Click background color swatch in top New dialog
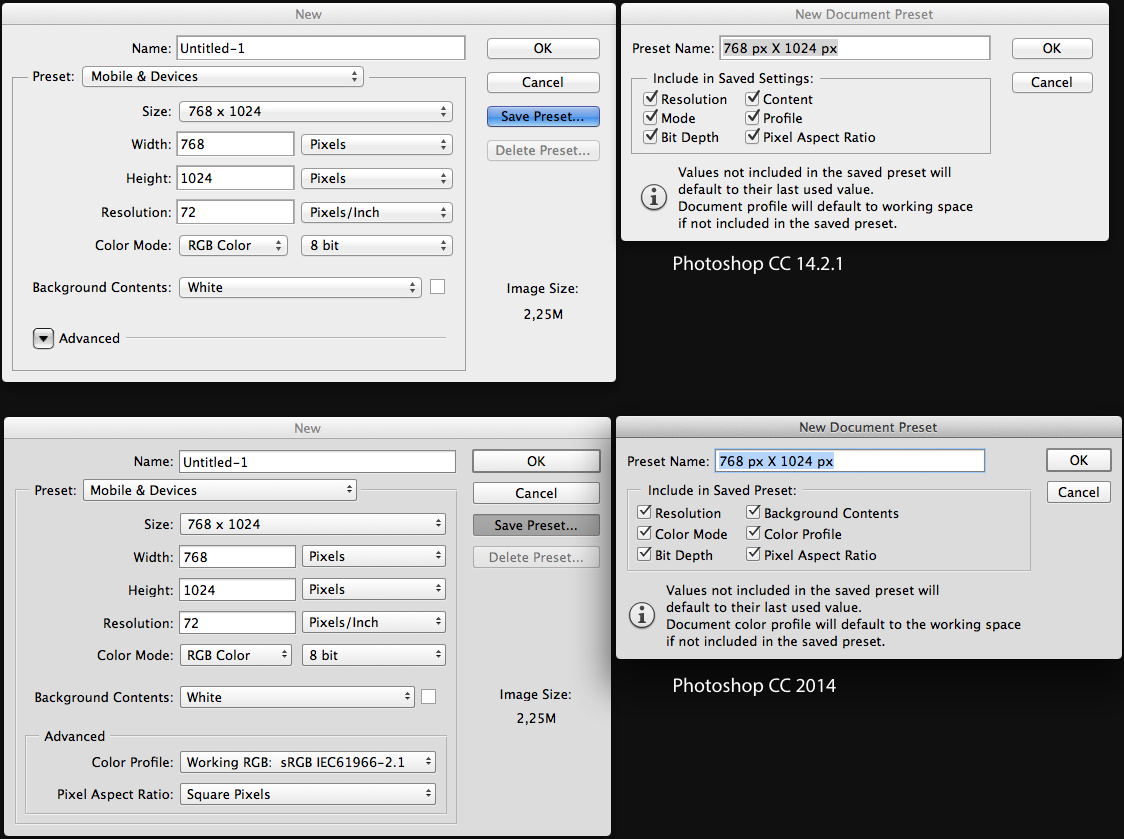Screen dimensions: 1124x839 click(437, 287)
